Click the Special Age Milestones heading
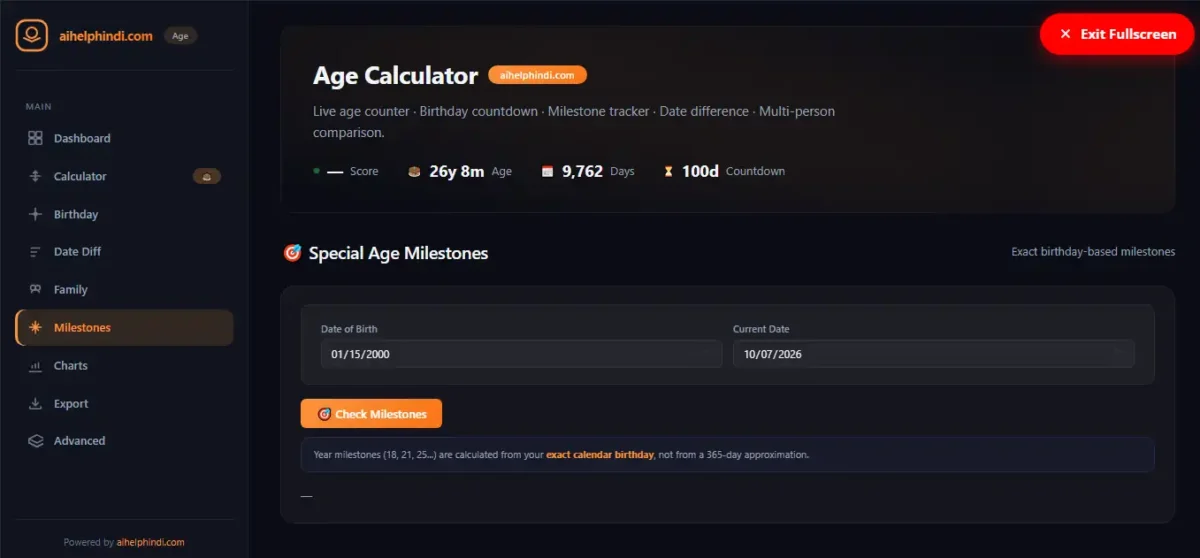Image resolution: width=1200 pixels, height=558 pixels. pyautogui.click(x=398, y=253)
